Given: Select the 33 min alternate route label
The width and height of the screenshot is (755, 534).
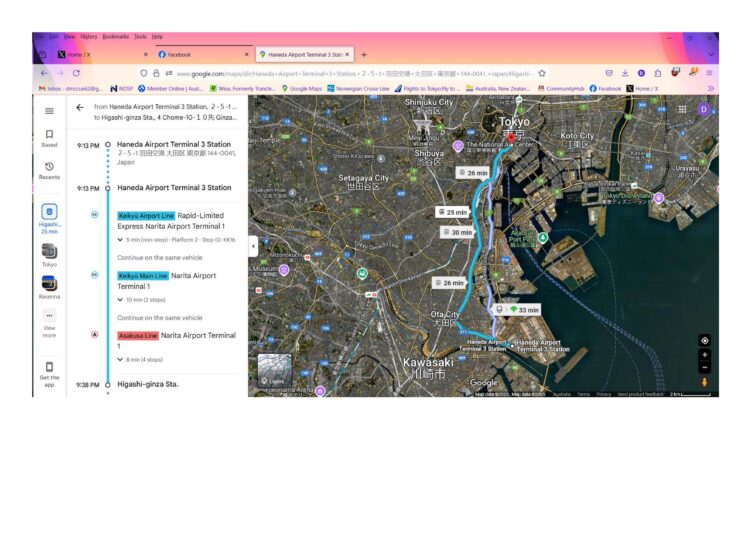Looking at the screenshot, I should point(522,310).
